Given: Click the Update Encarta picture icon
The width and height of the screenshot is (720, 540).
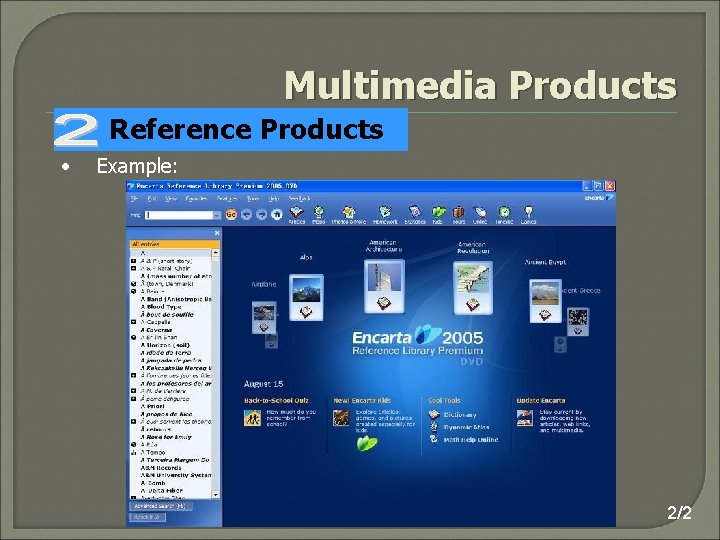Looking at the screenshot, I should pos(525,418).
